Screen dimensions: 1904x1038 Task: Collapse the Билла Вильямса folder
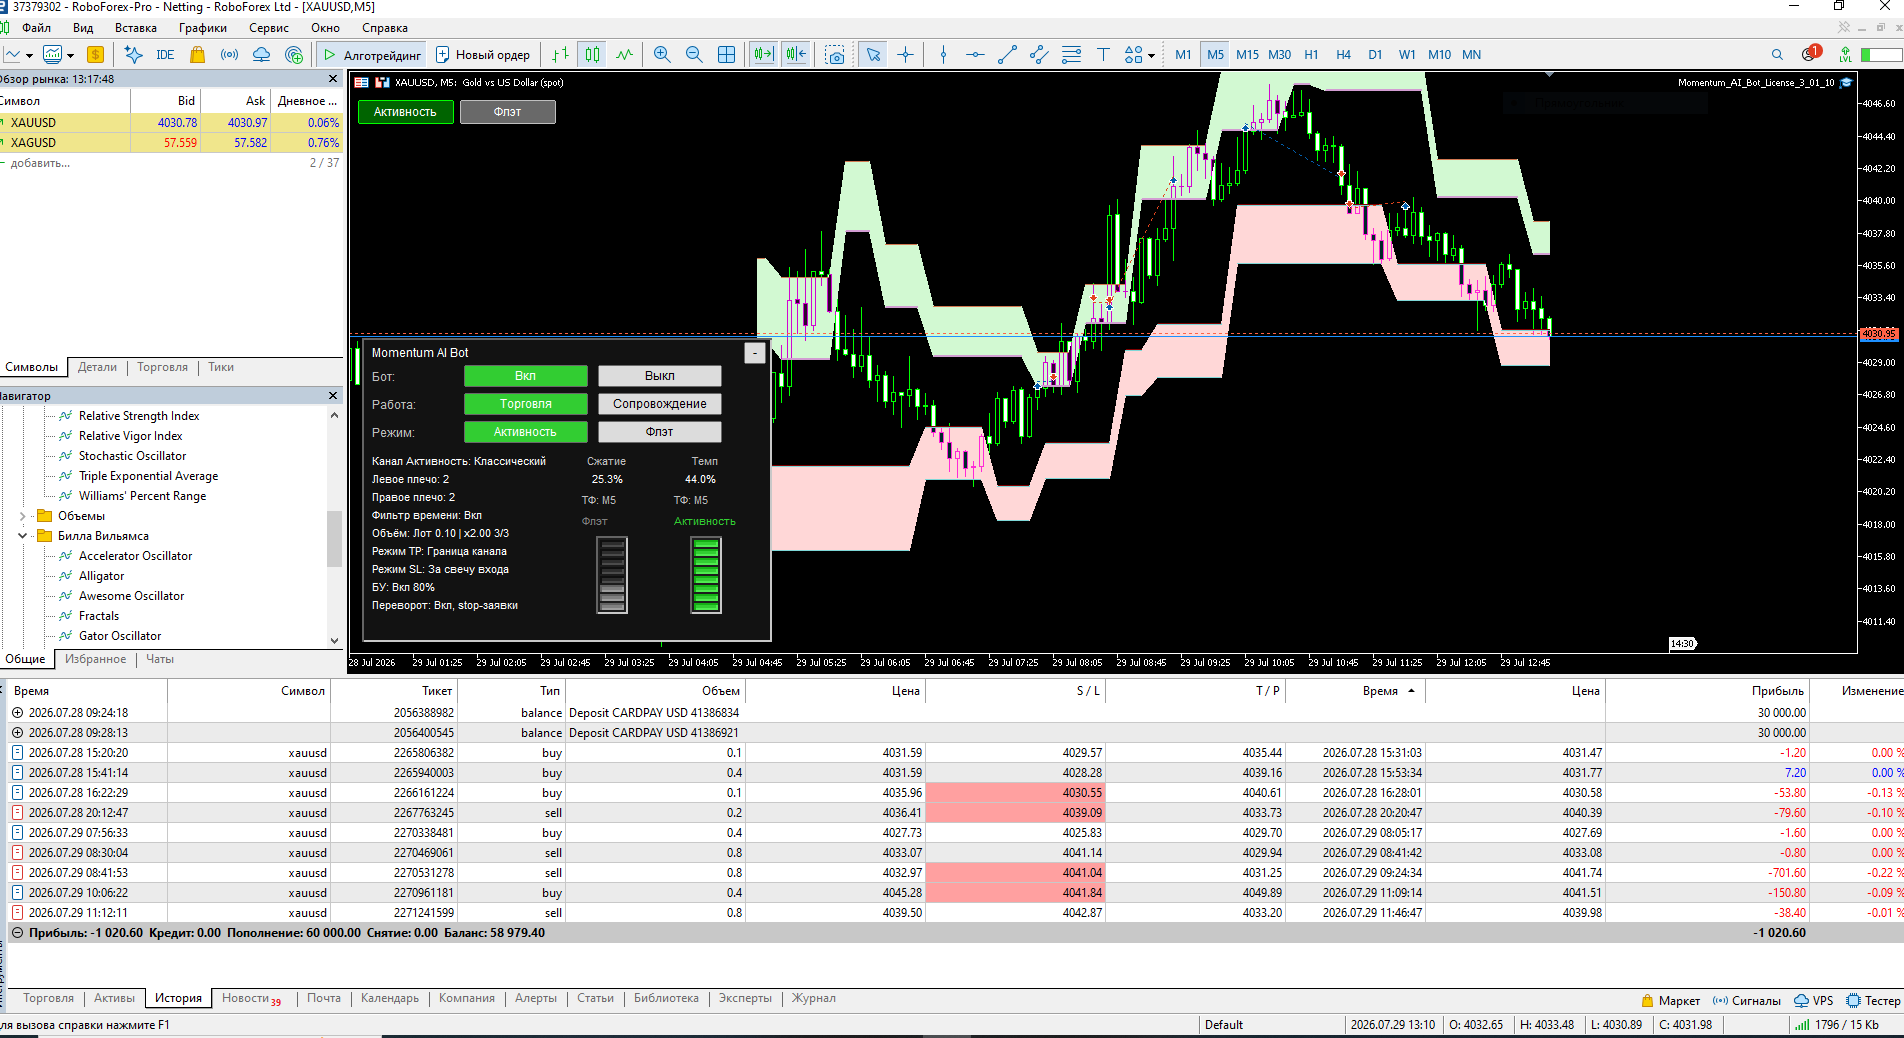[x=23, y=536]
